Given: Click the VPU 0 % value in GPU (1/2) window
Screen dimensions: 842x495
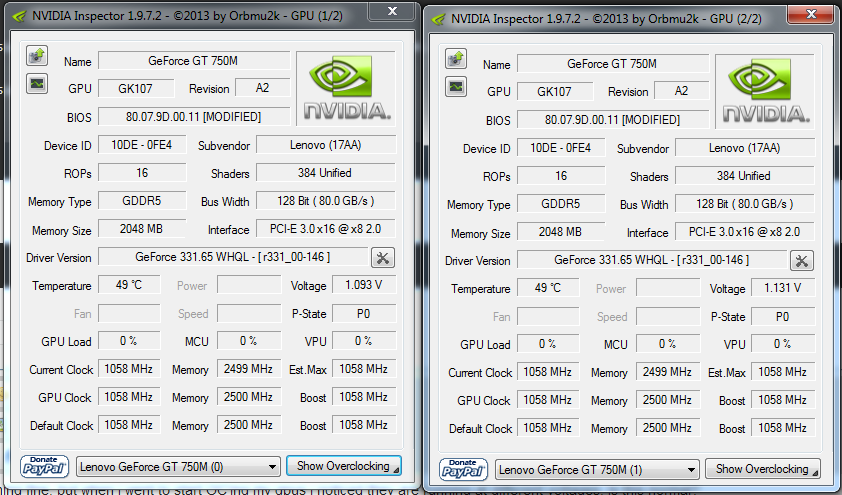Looking at the screenshot, I should (x=364, y=341).
